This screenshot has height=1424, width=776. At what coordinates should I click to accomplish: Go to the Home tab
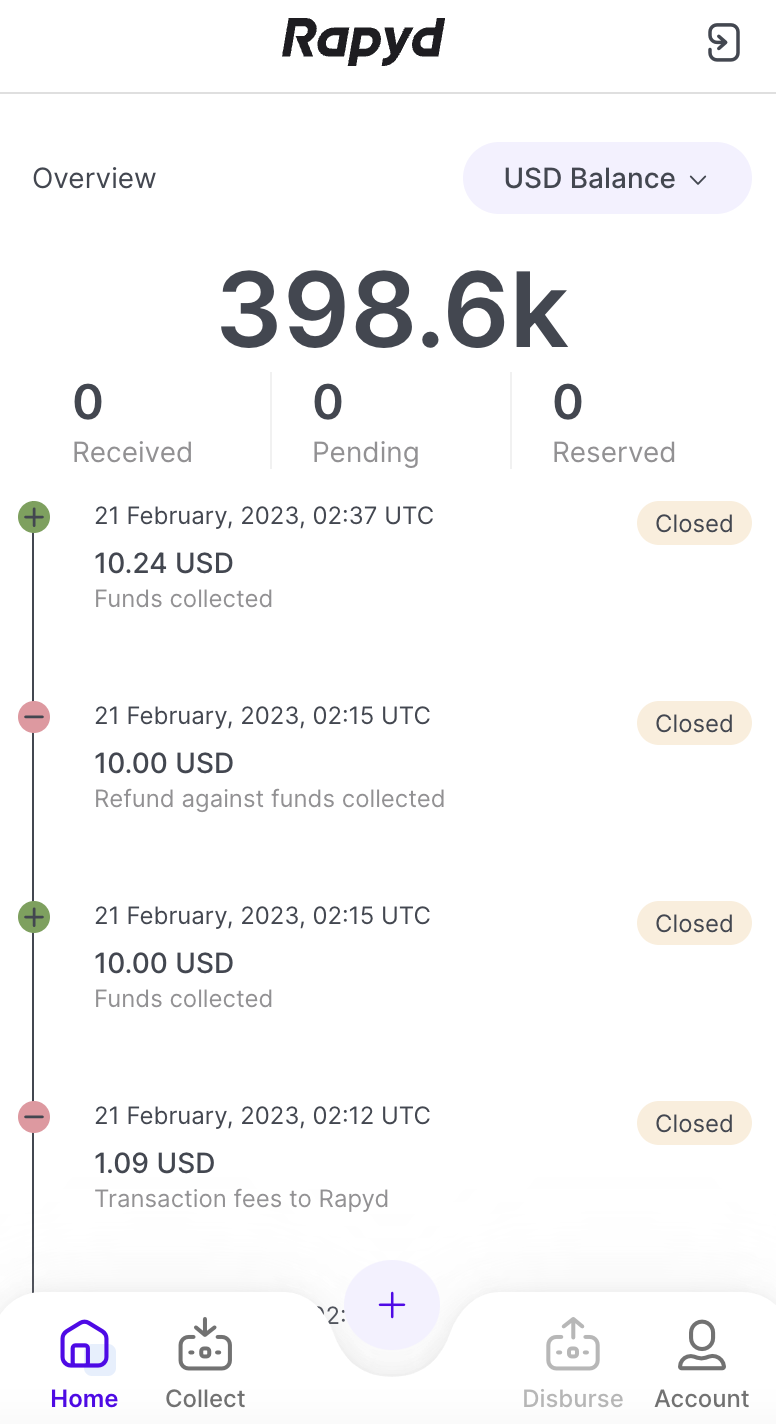pyautogui.click(x=84, y=1363)
